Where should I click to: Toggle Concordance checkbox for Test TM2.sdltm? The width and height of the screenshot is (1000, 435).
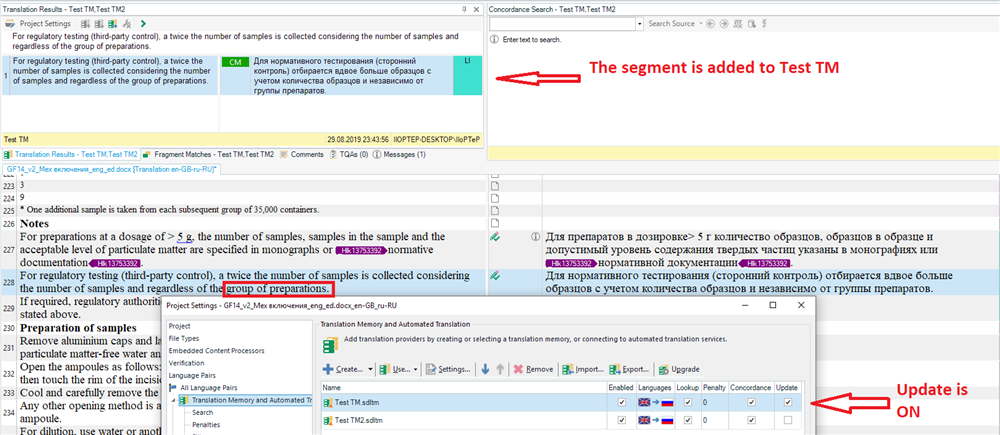[x=751, y=420]
